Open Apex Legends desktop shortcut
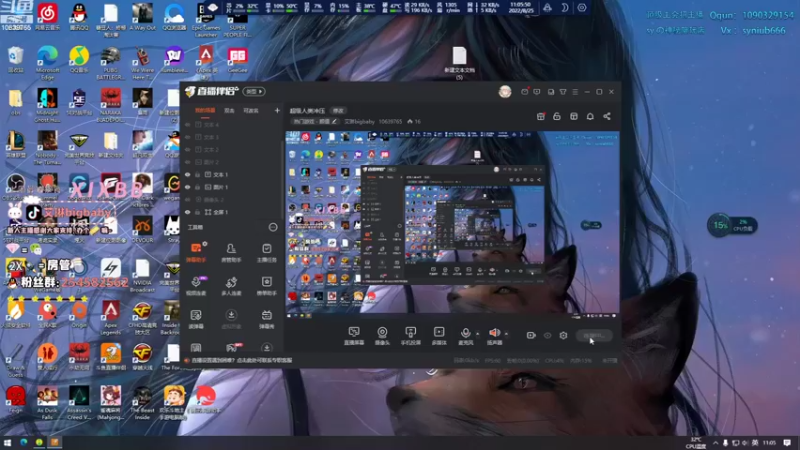The image size is (800, 450). coord(111,317)
